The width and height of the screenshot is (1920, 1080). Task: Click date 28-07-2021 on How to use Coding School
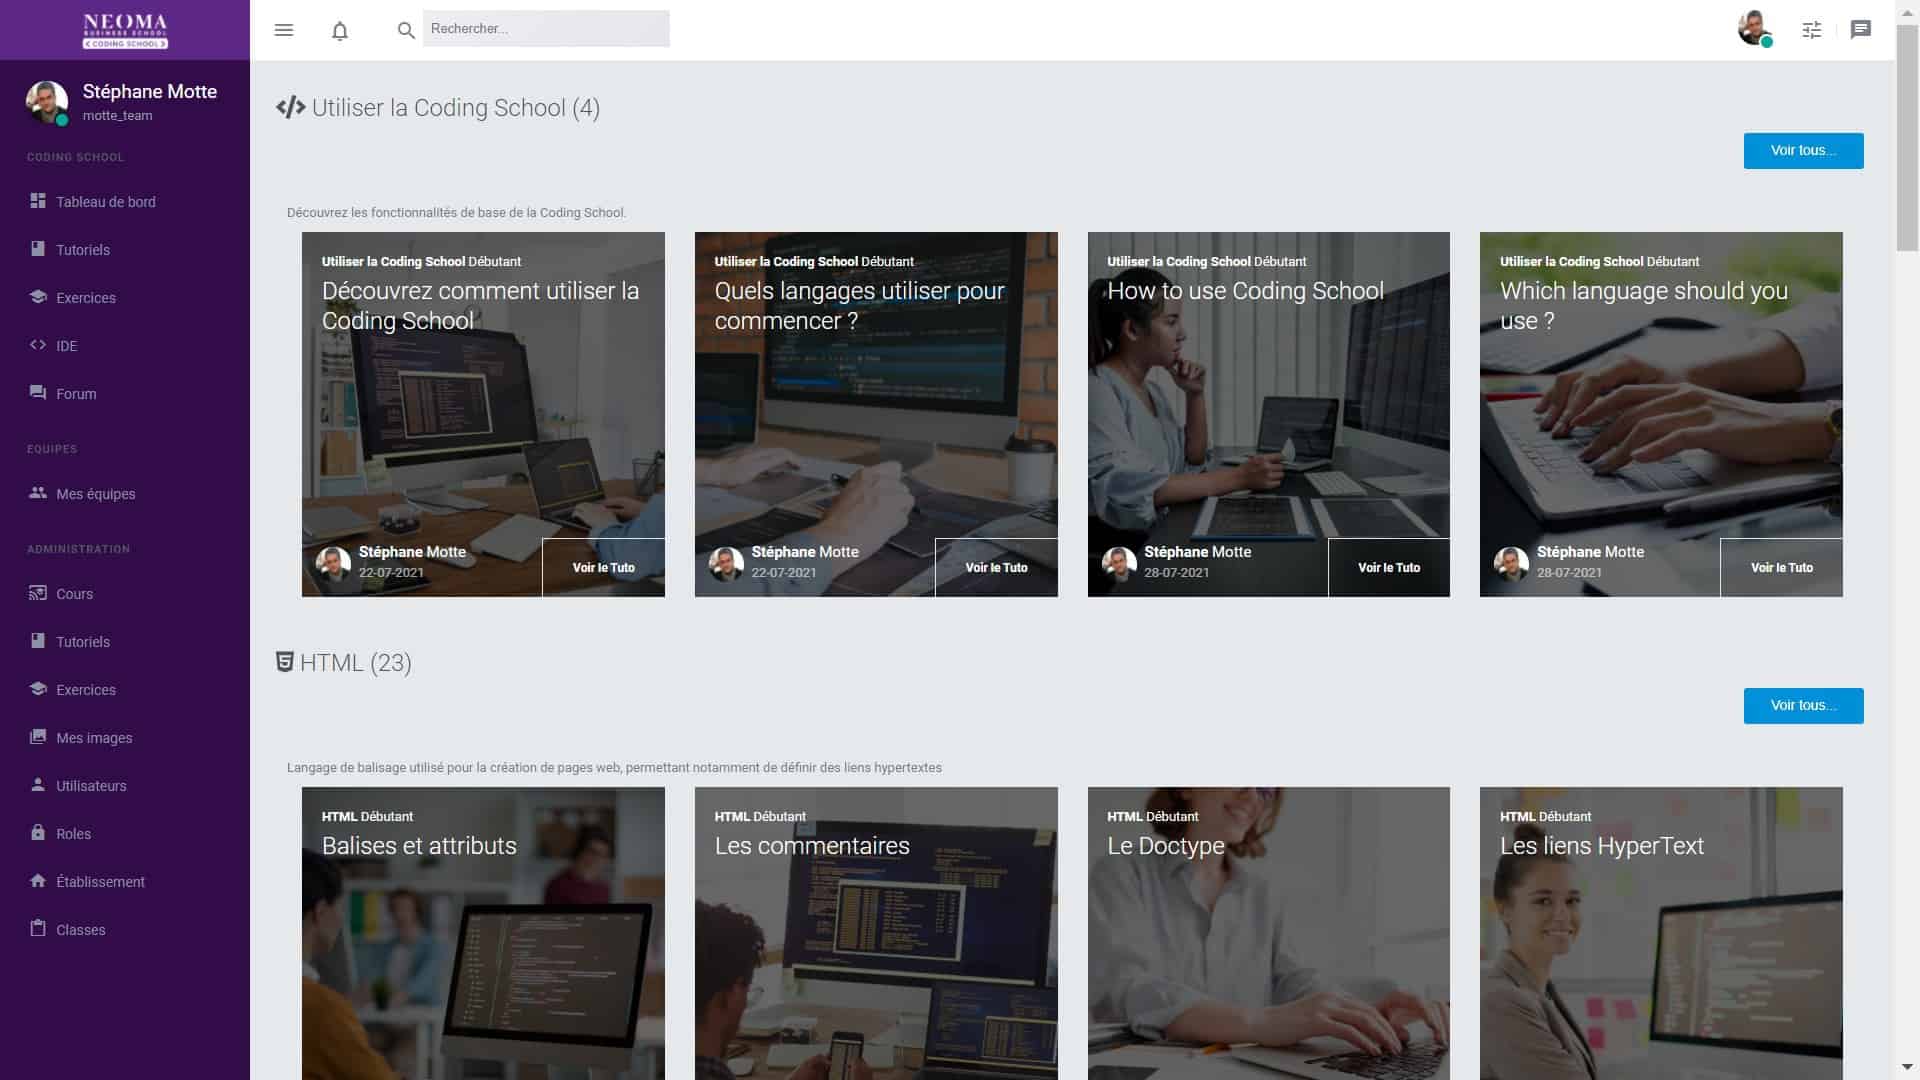(1176, 573)
